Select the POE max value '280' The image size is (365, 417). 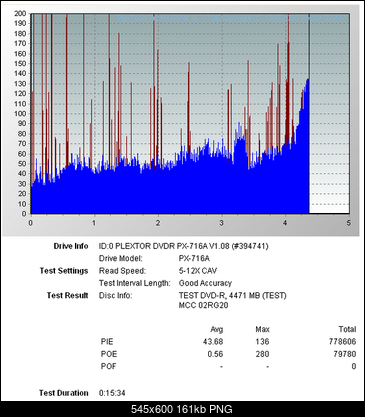[x=262, y=354]
